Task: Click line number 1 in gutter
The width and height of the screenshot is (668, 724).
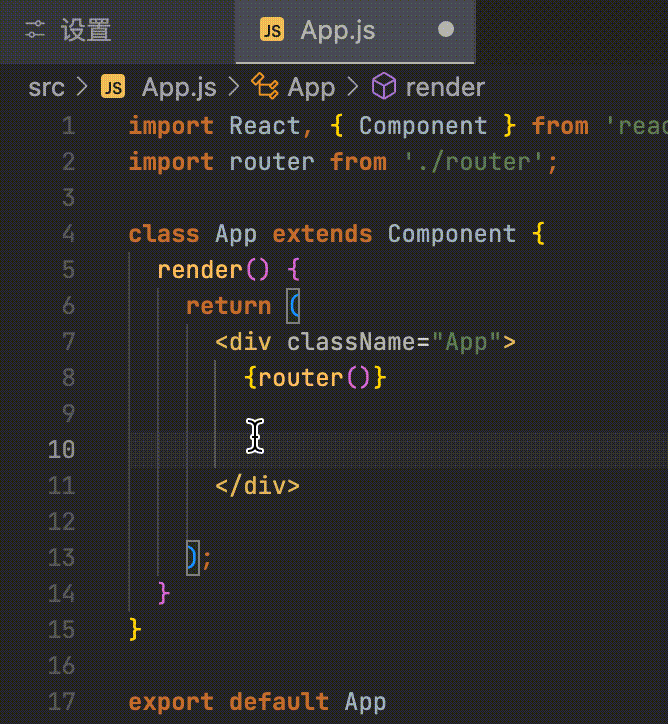Action: (x=68, y=126)
